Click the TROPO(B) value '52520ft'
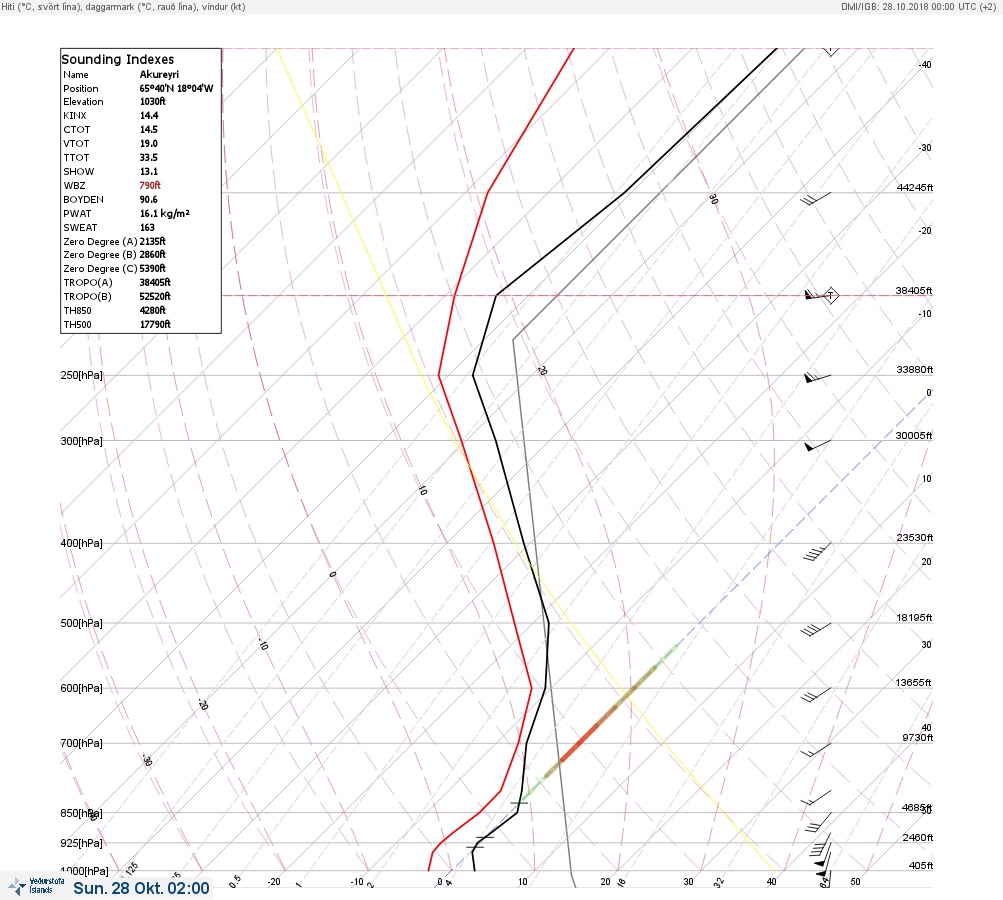 tap(155, 296)
